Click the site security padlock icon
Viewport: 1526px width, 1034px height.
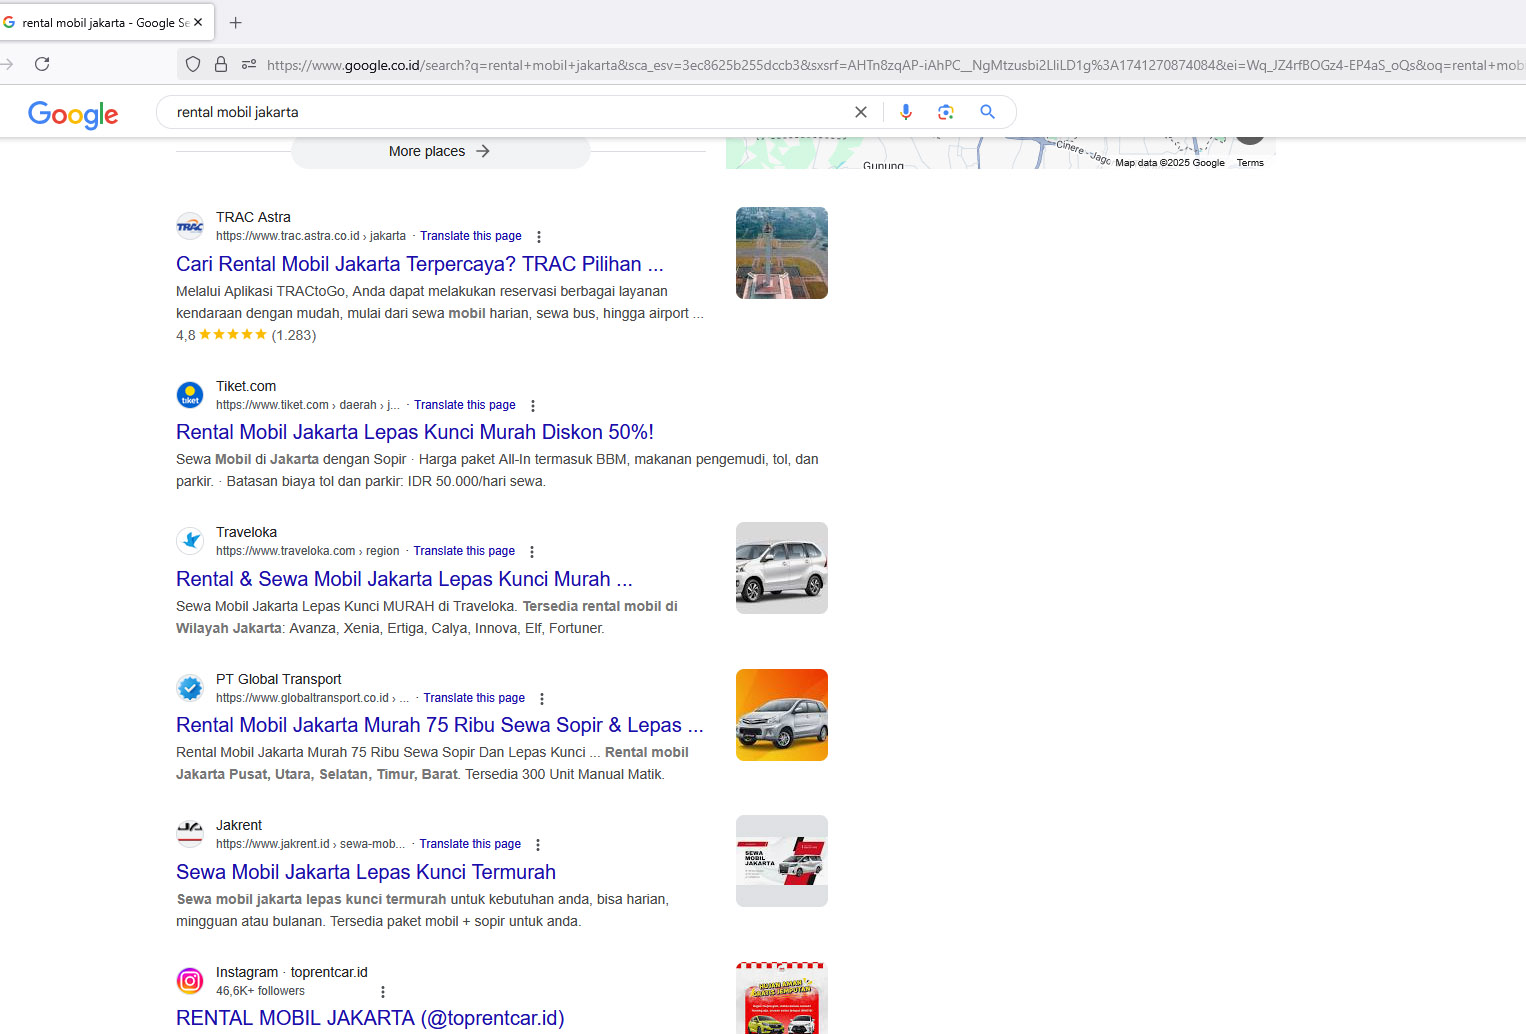coord(221,64)
